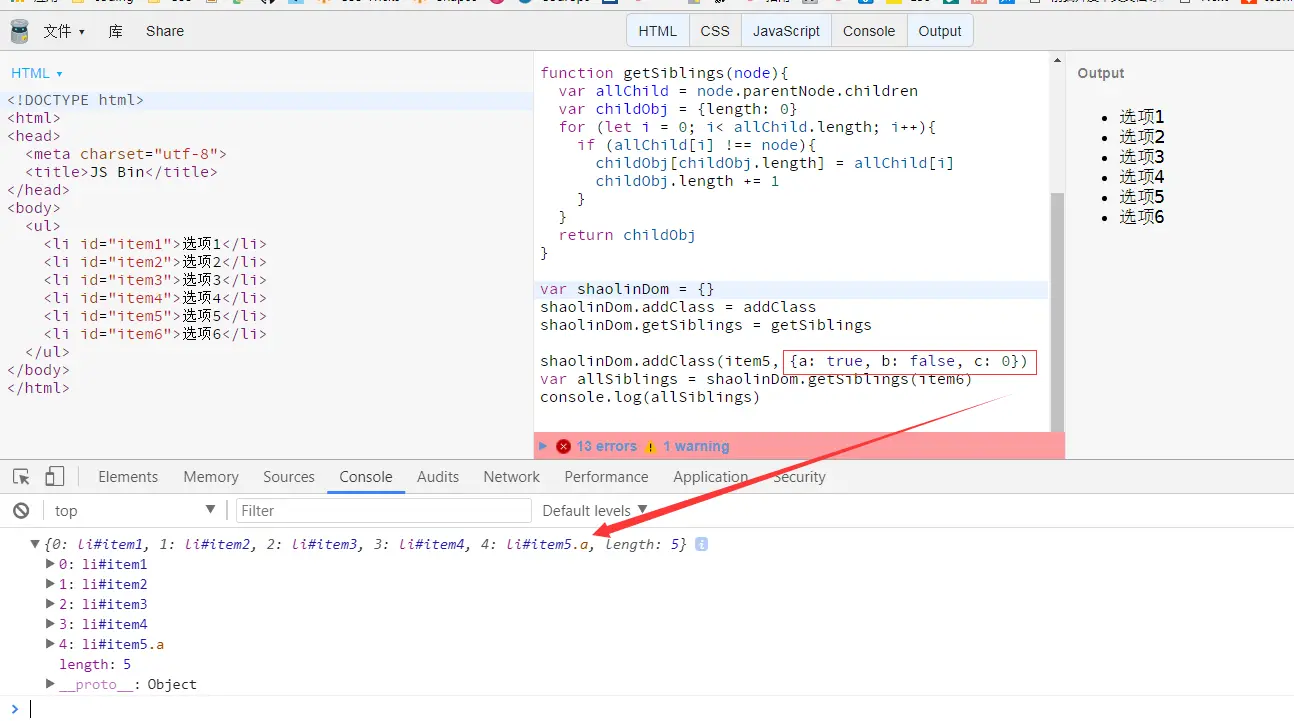This screenshot has height=721, width=1294.
Task: Click the 'shaolinDom.getSiblings = getSiblings' code line
Action: pyautogui.click(x=706, y=325)
